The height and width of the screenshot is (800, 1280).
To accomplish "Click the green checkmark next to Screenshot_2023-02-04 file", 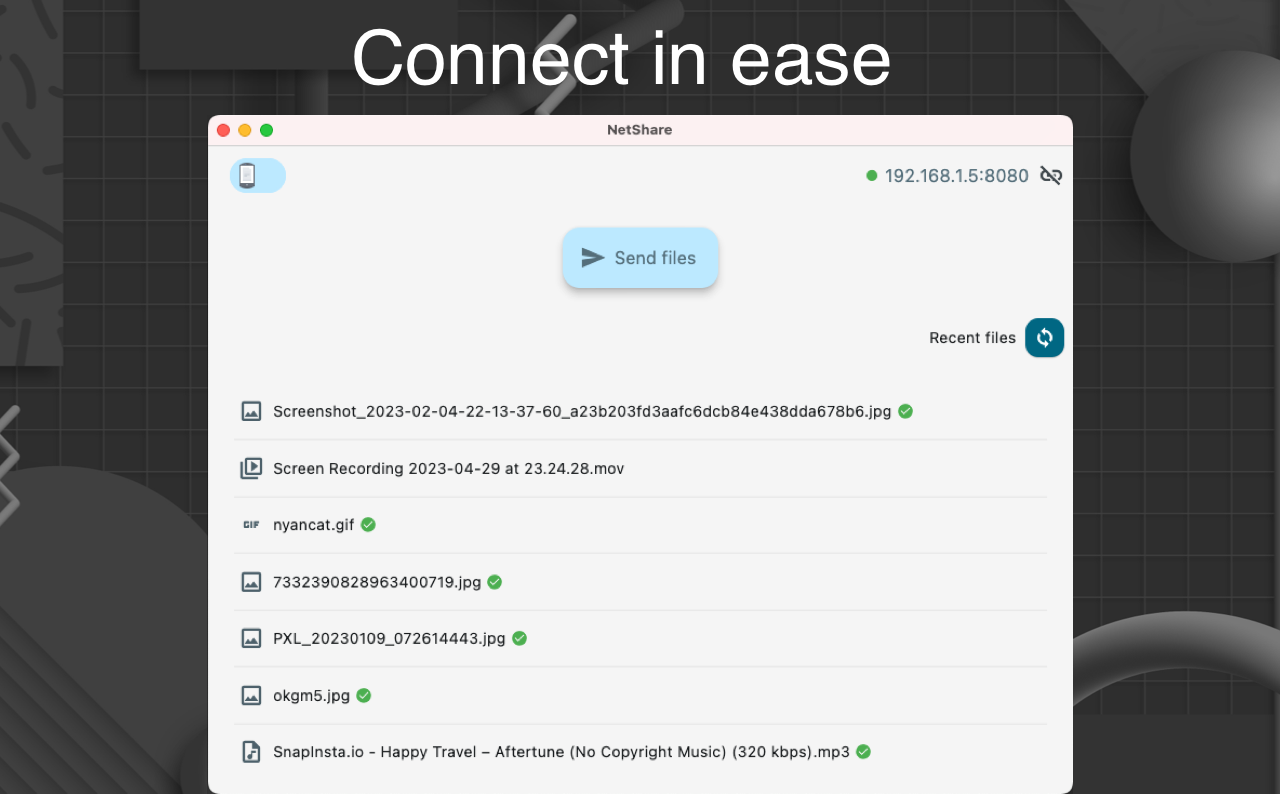I will pos(906,411).
